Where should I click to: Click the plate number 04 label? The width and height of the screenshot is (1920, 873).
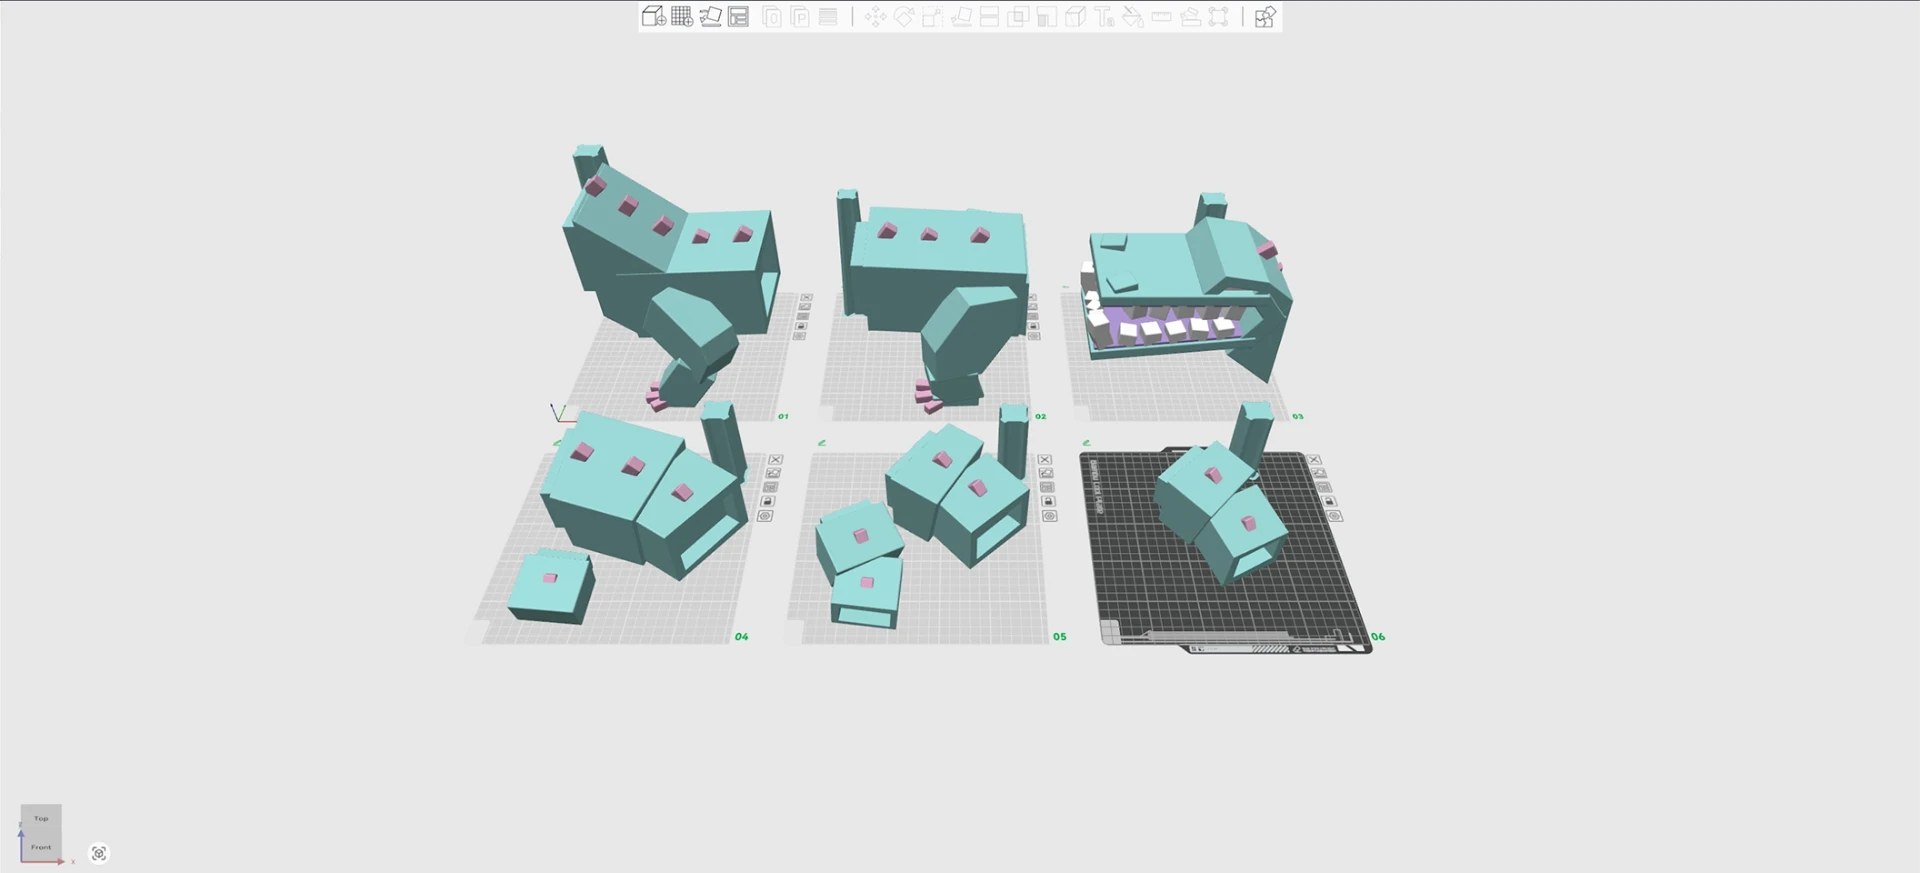click(x=741, y=636)
